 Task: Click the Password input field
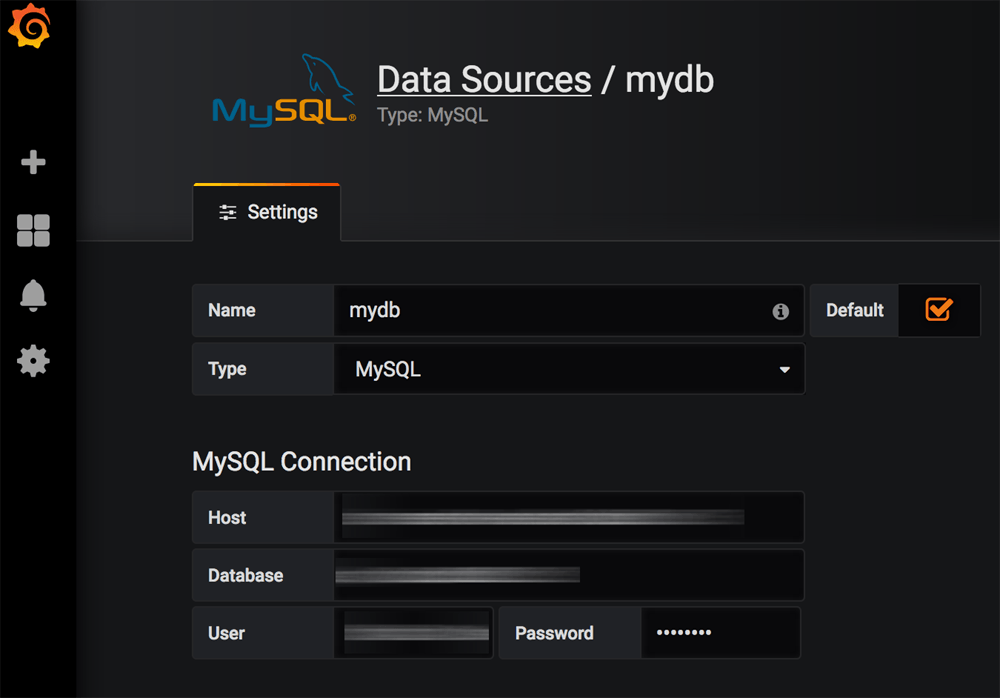coord(721,633)
